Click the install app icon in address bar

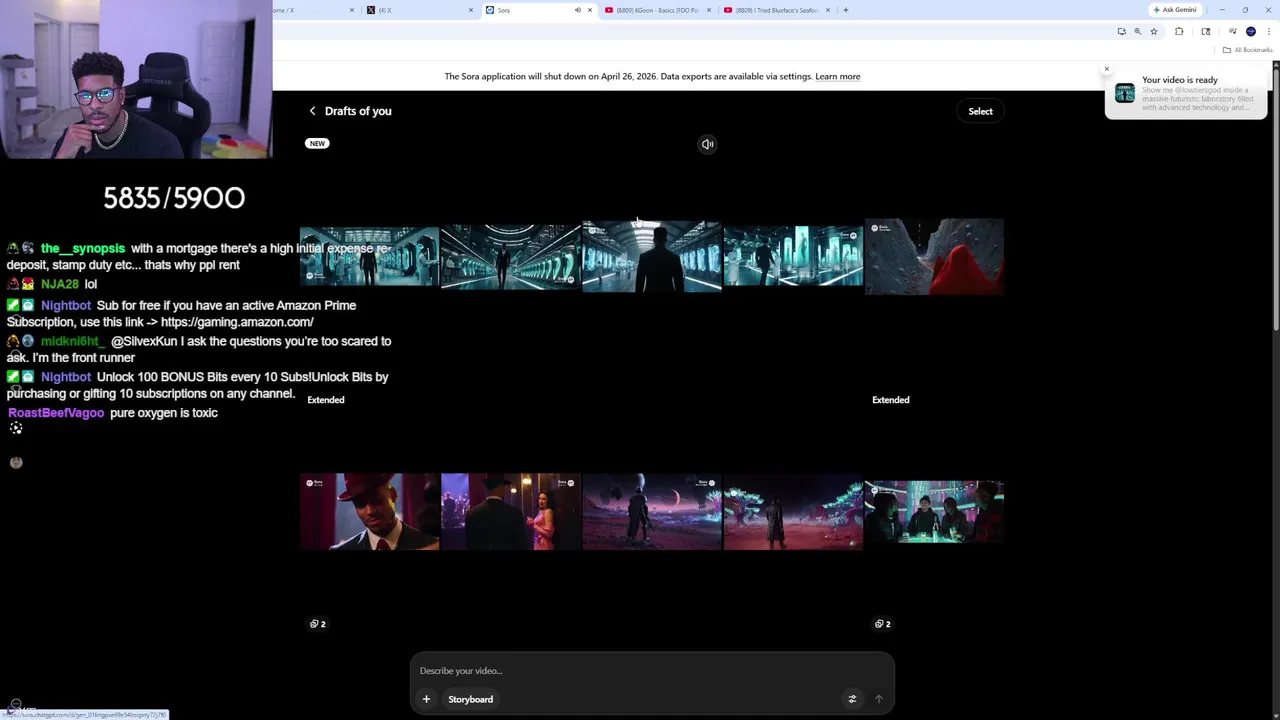pos(1121,31)
